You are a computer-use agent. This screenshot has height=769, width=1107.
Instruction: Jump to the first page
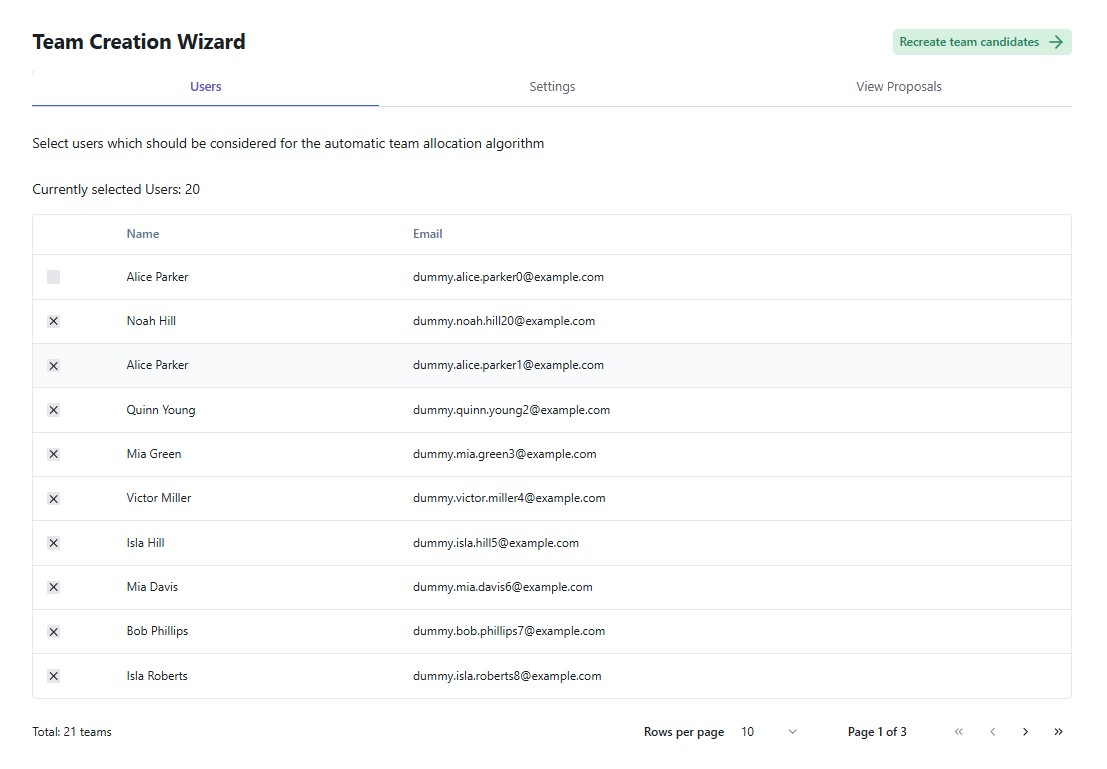(959, 732)
